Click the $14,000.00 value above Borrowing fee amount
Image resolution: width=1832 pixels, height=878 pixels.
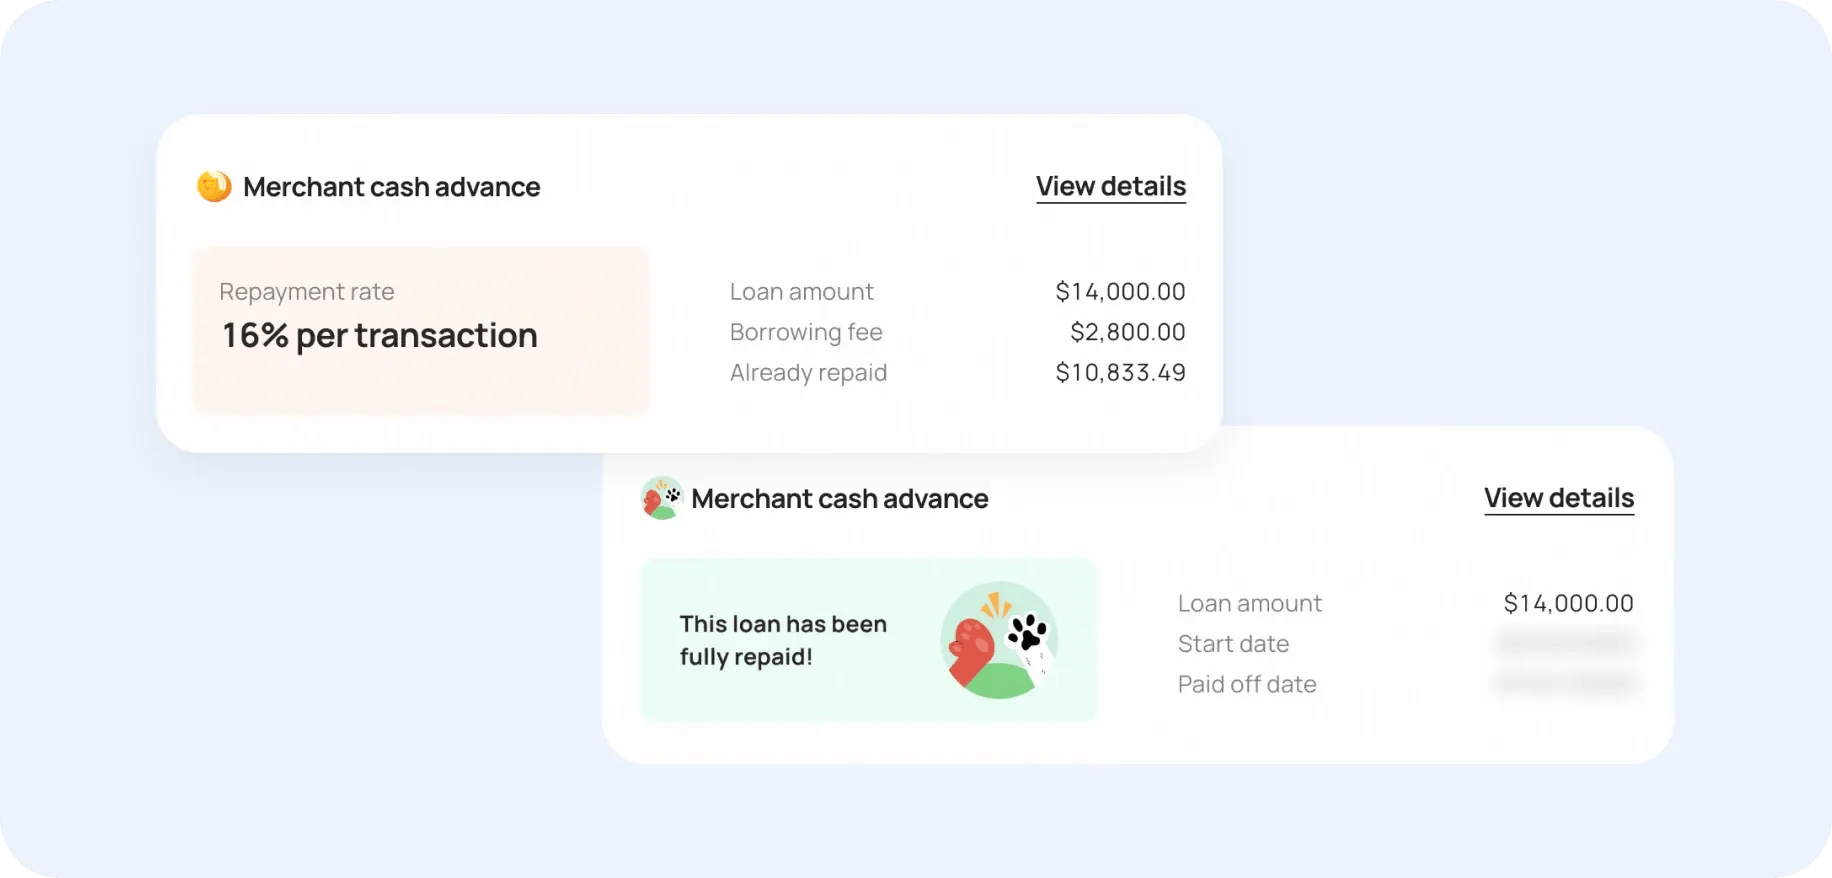coord(1120,292)
